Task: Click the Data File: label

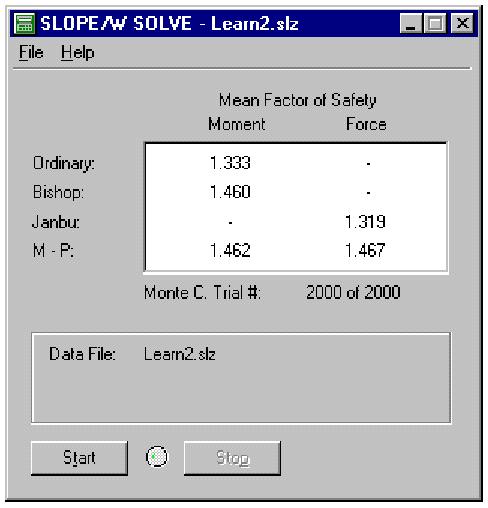Action: pos(82,354)
